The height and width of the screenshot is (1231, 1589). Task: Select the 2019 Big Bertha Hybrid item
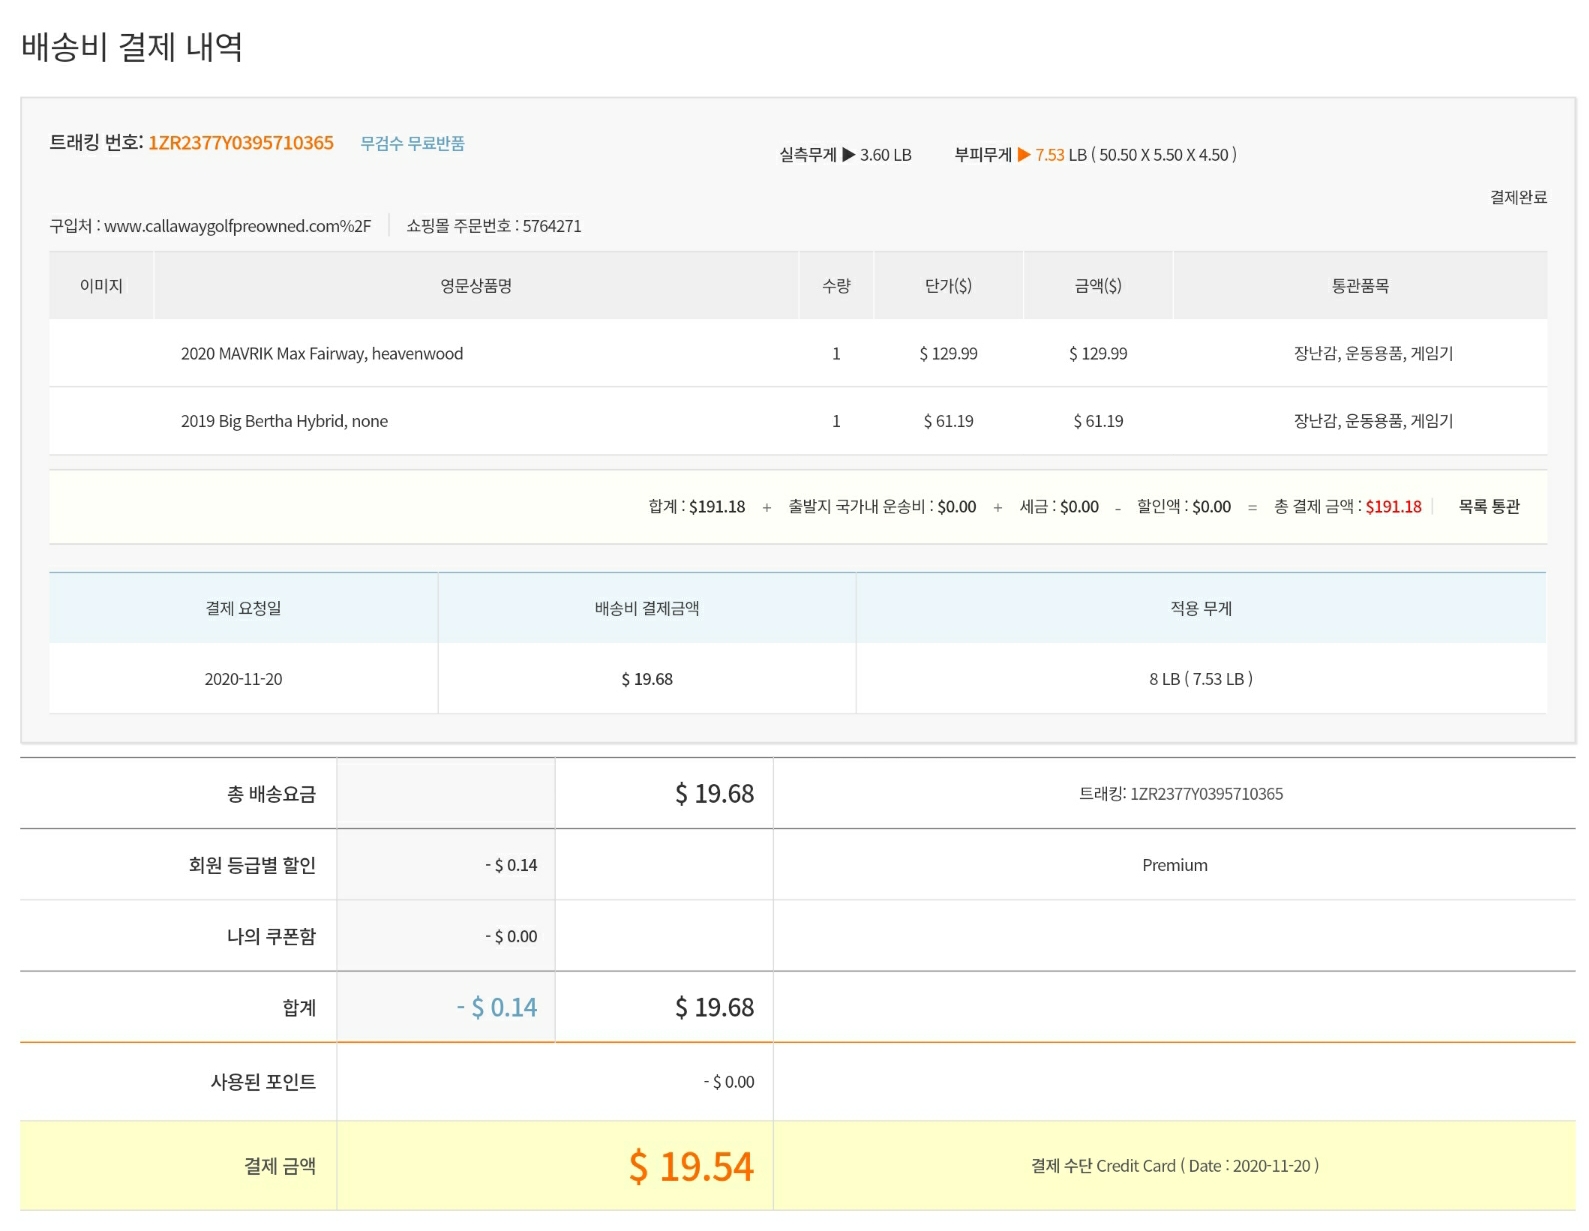click(x=284, y=422)
